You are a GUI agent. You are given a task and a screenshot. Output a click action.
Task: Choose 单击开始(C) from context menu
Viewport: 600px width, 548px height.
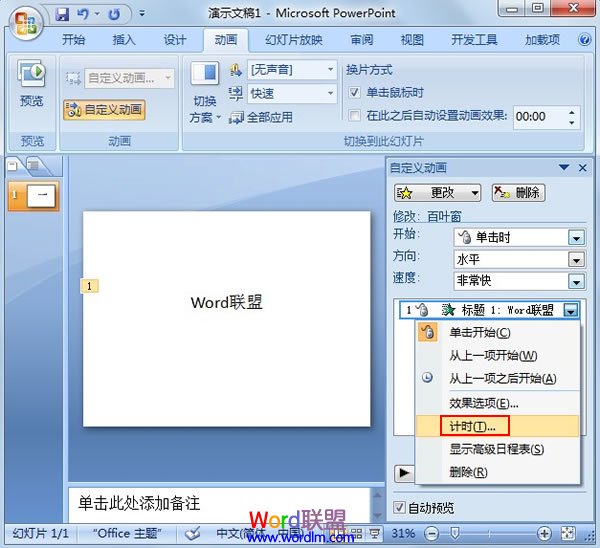coord(497,333)
